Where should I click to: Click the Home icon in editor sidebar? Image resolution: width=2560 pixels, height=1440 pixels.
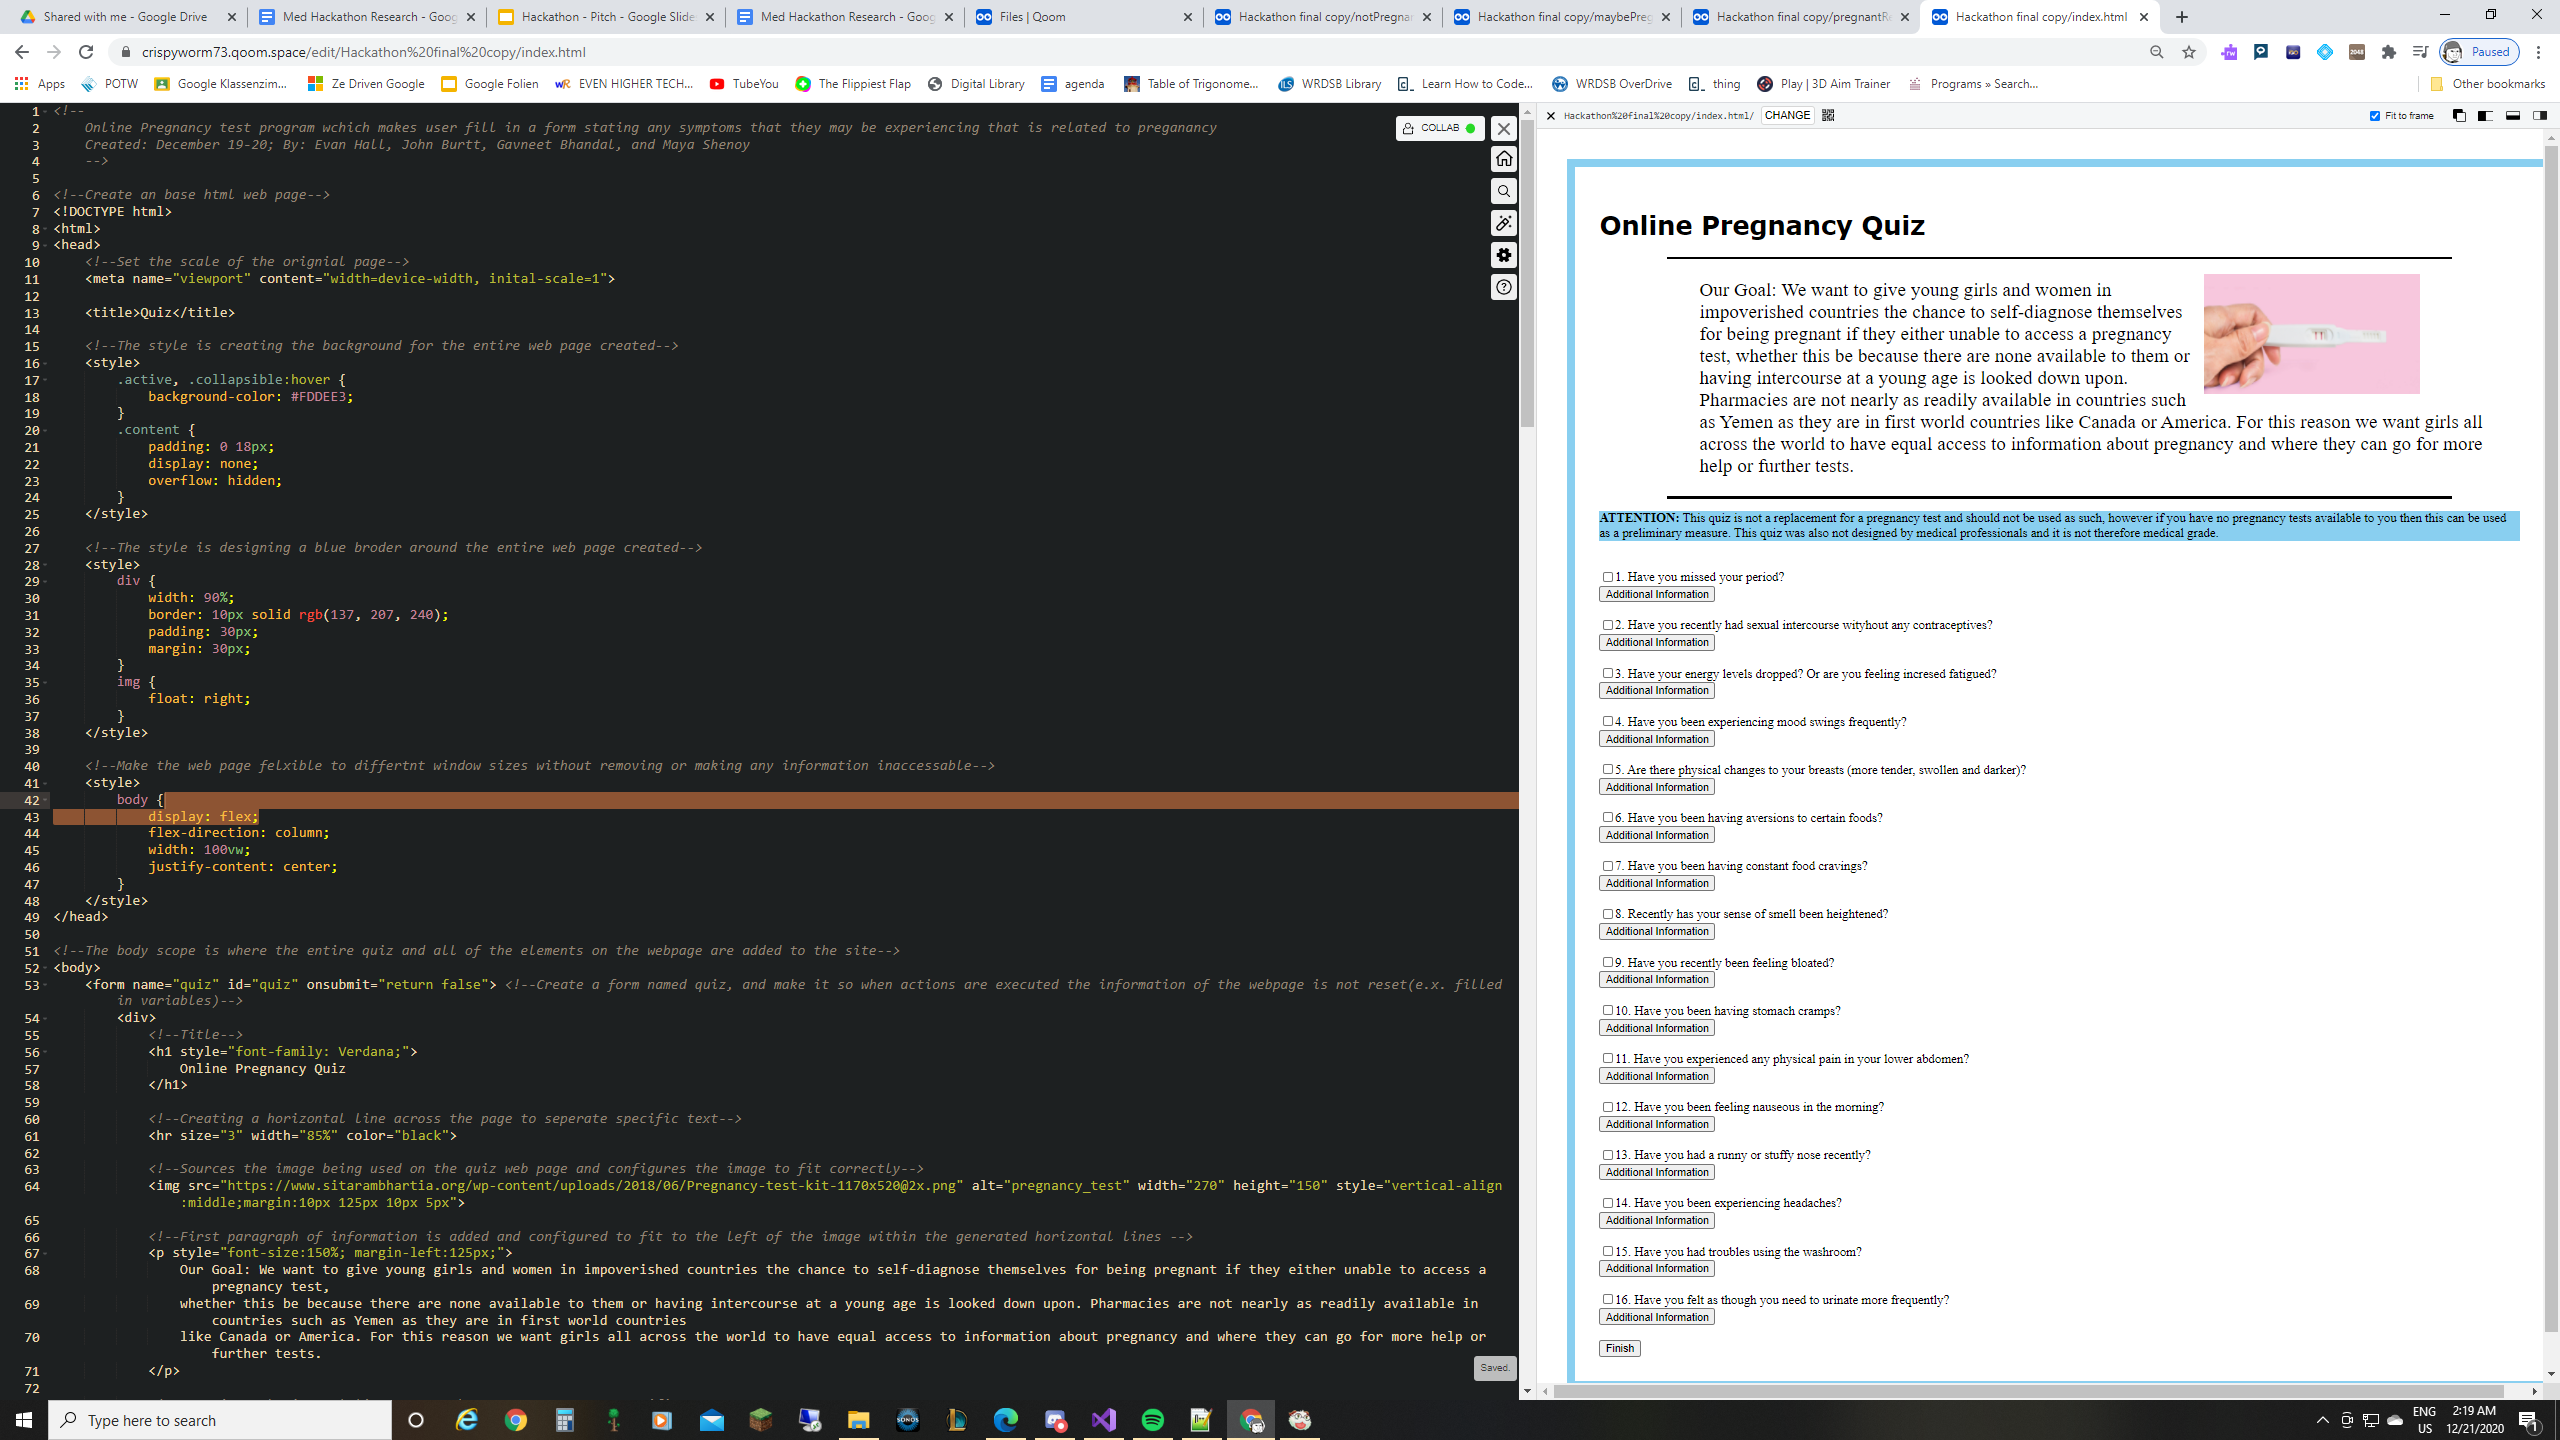click(x=1503, y=159)
